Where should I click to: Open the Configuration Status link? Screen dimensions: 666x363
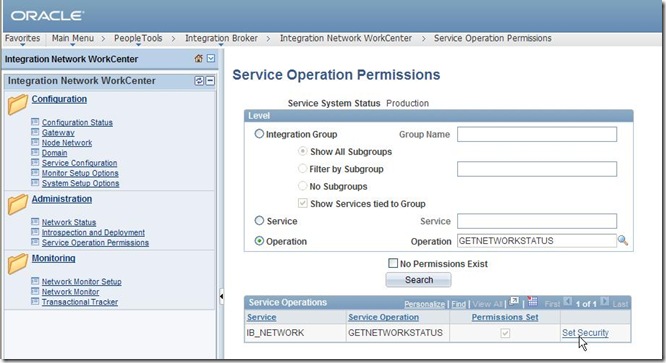pyautogui.click(x=77, y=122)
